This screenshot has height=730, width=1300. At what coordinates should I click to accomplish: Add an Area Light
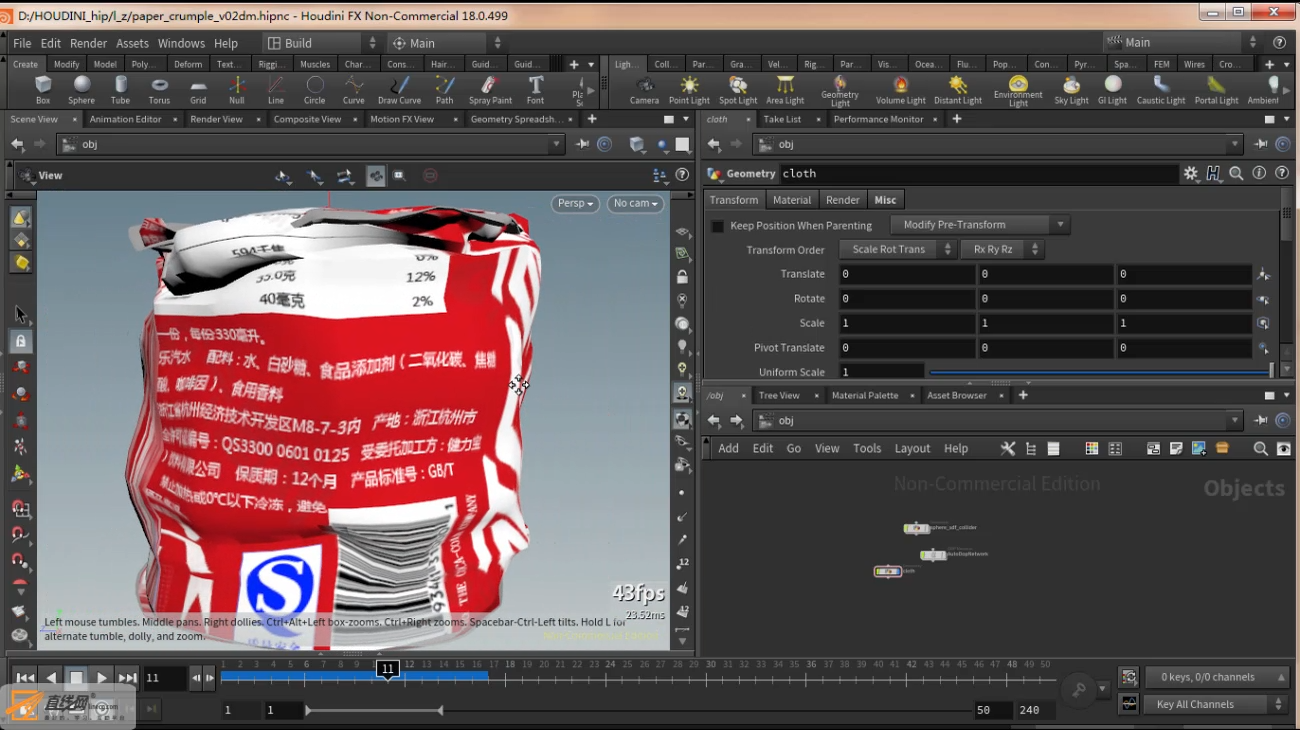tap(785, 90)
